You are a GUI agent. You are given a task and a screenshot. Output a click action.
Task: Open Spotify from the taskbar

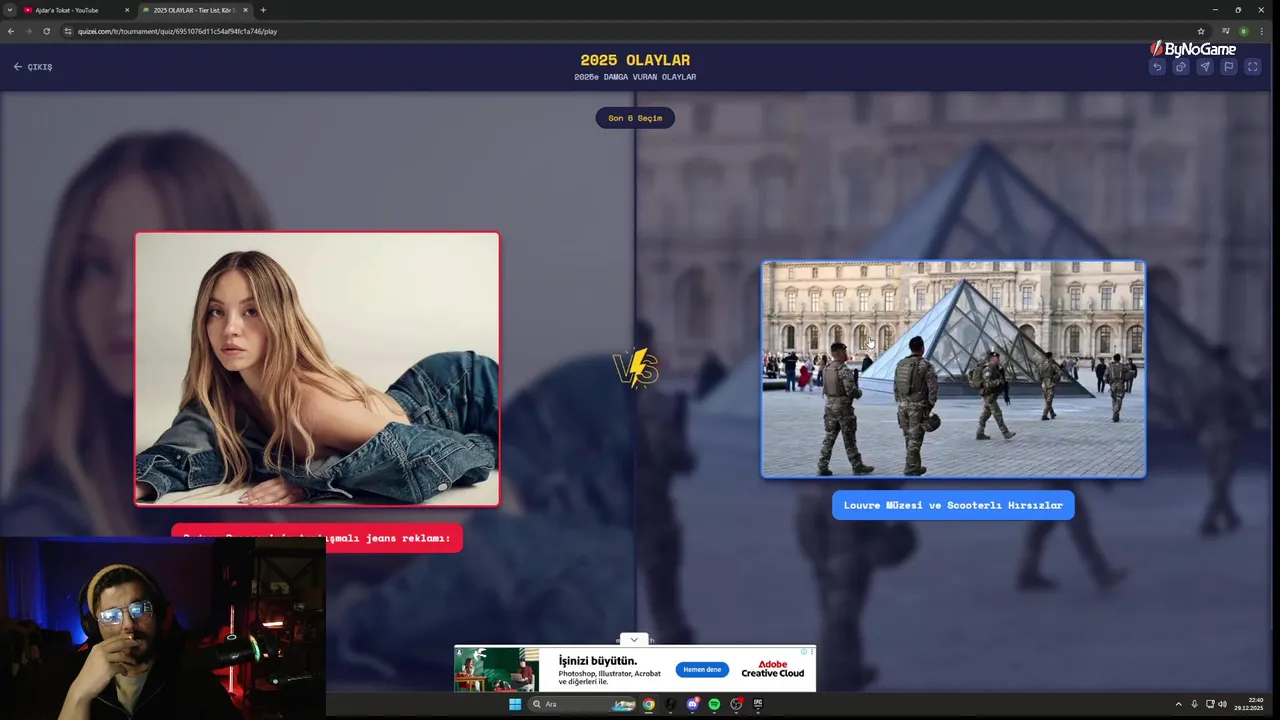(x=714, y=704)
